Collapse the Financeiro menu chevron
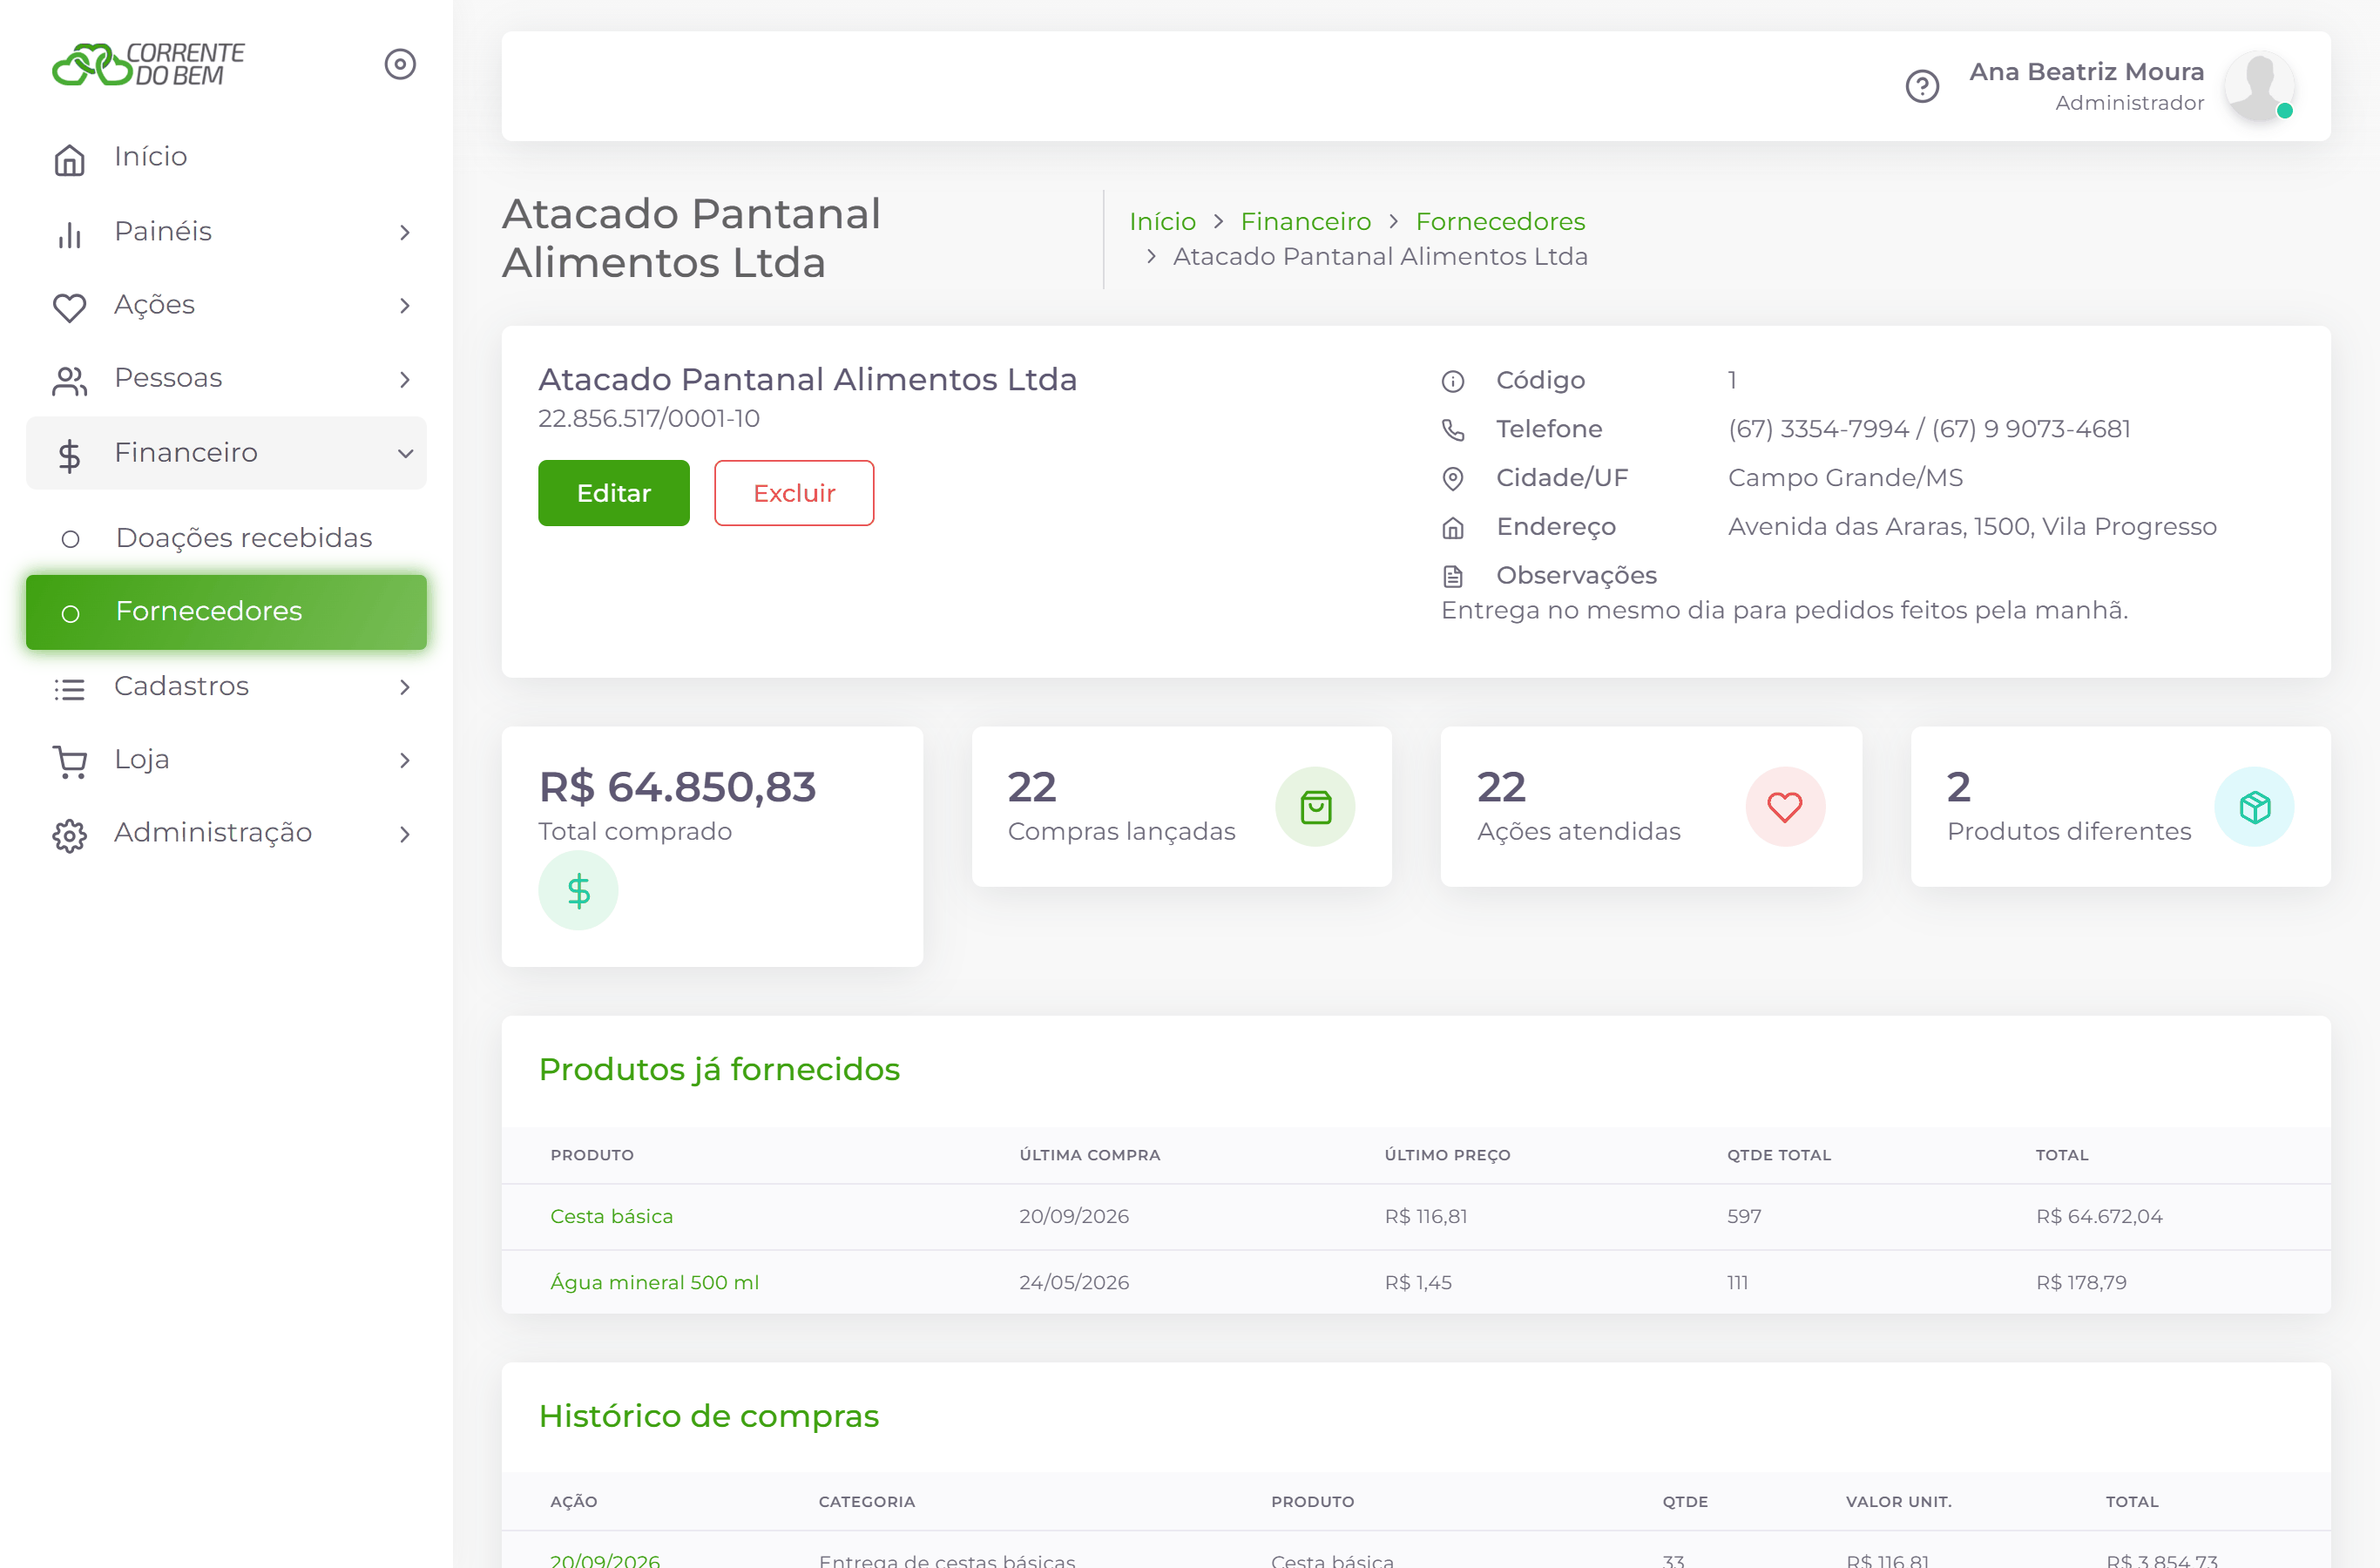The image size is (2380, 1568). coord(404,454)
